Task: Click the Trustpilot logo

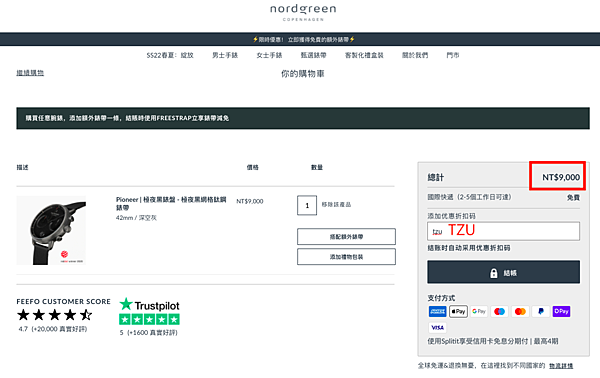Action: pyautogui.click(x=149, y=305)
